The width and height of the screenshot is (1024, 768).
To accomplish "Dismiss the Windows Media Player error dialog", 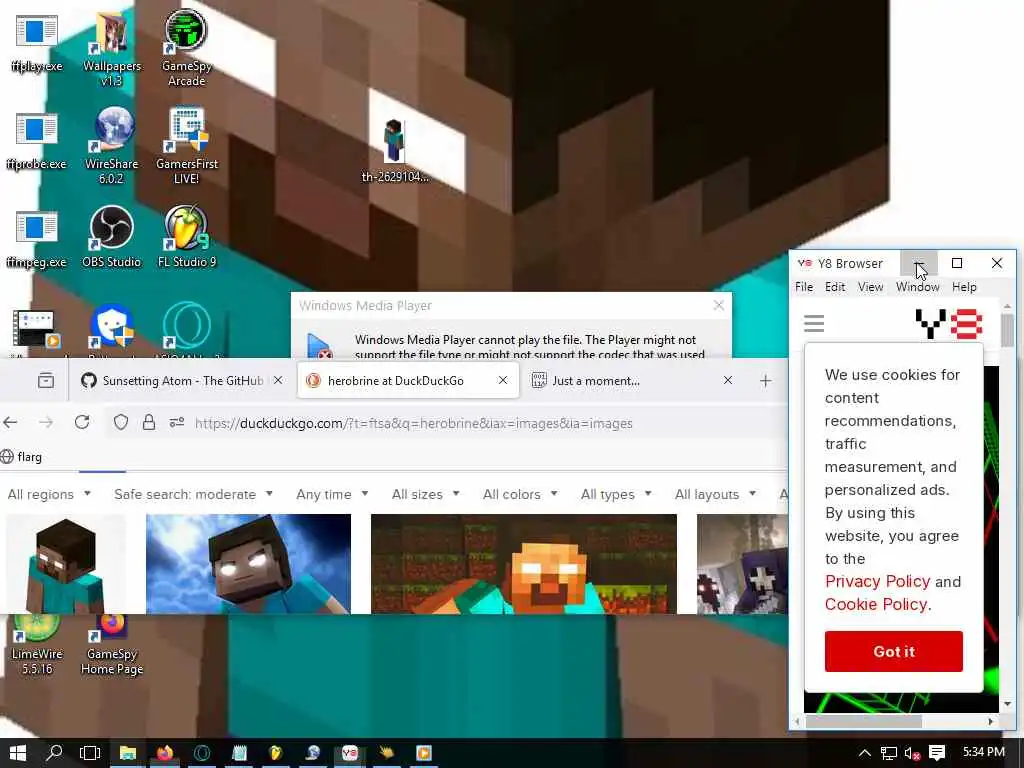I will (718, 305).
